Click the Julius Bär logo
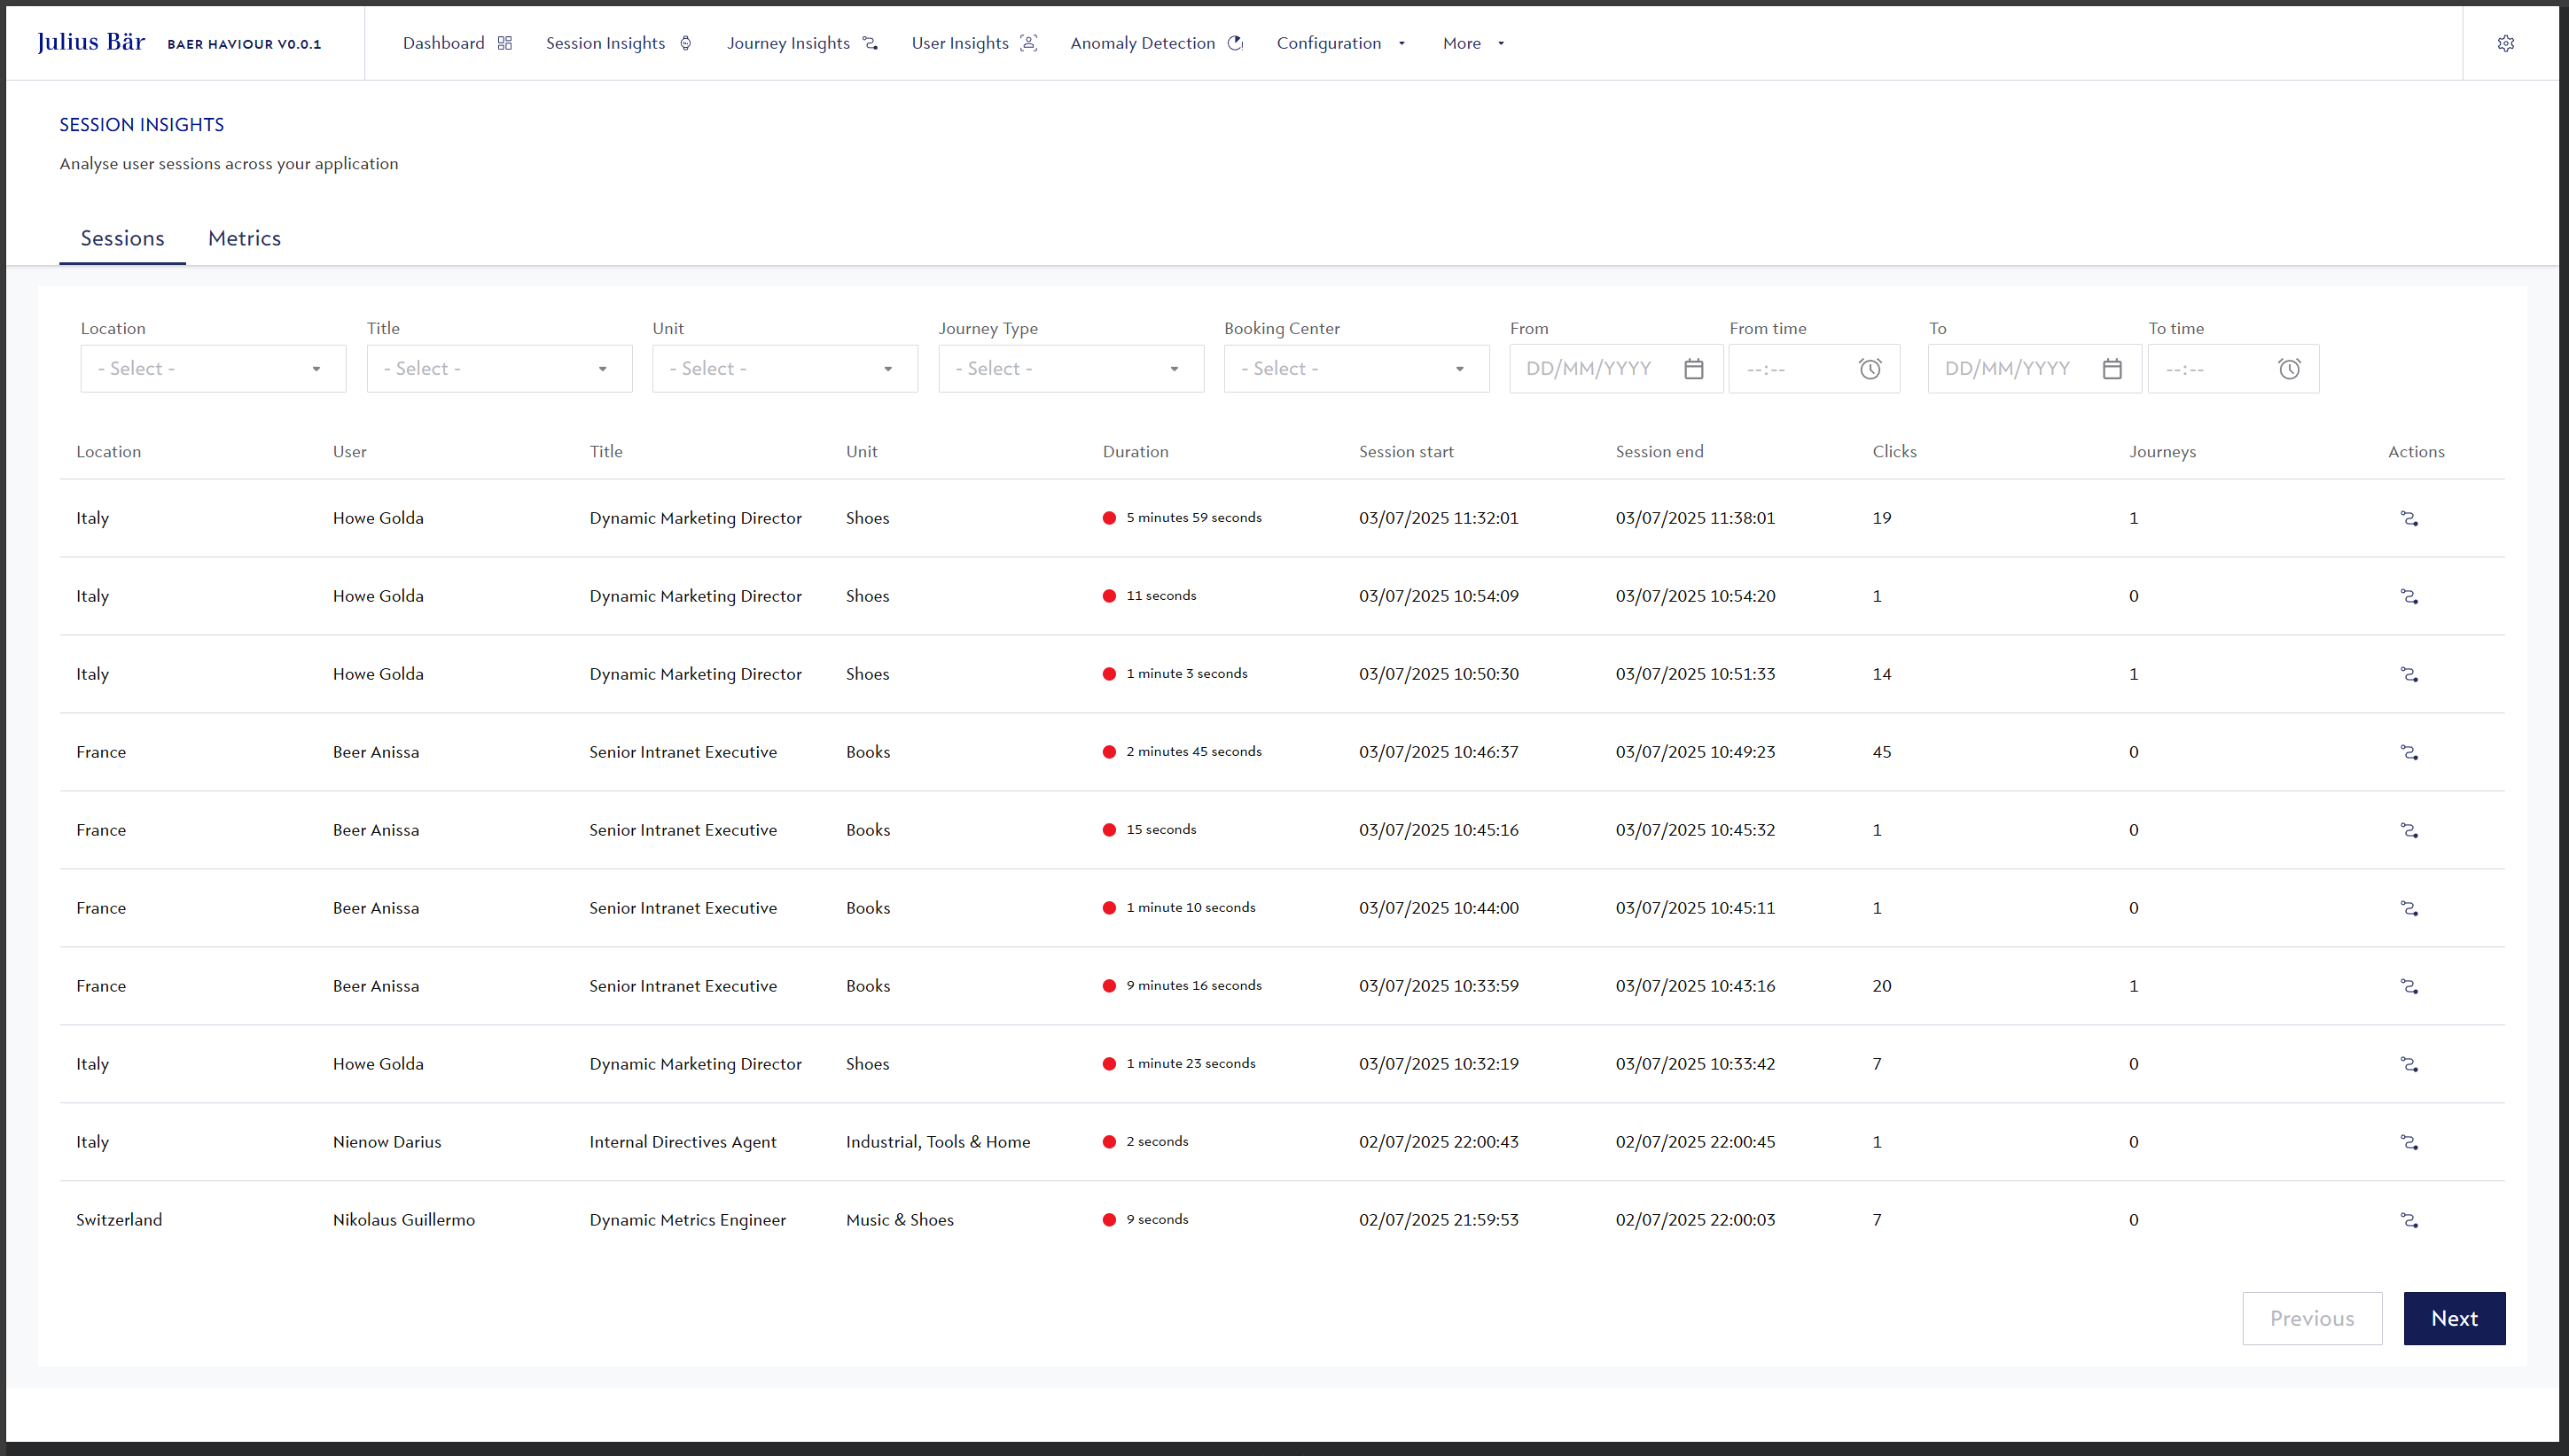Viewport: 2569px width, 1456px height. [91, 42]
